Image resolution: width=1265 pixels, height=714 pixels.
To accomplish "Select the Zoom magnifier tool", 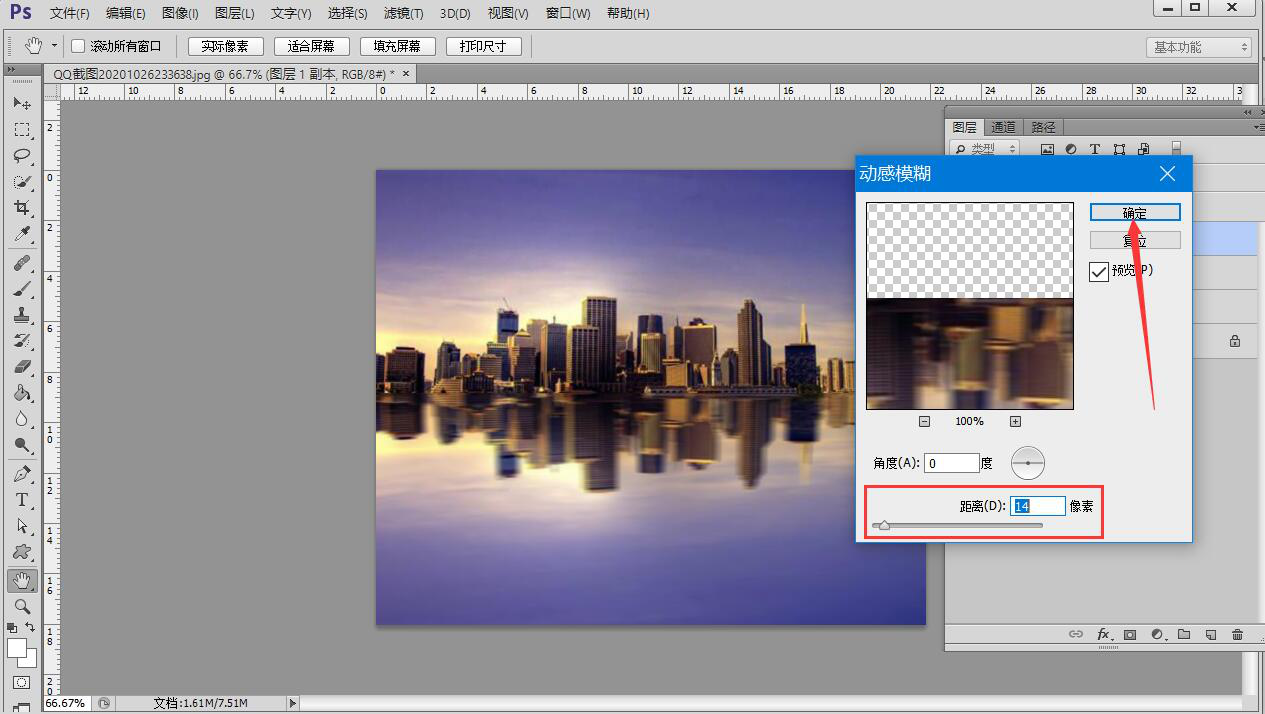I will tap(22, 606).
